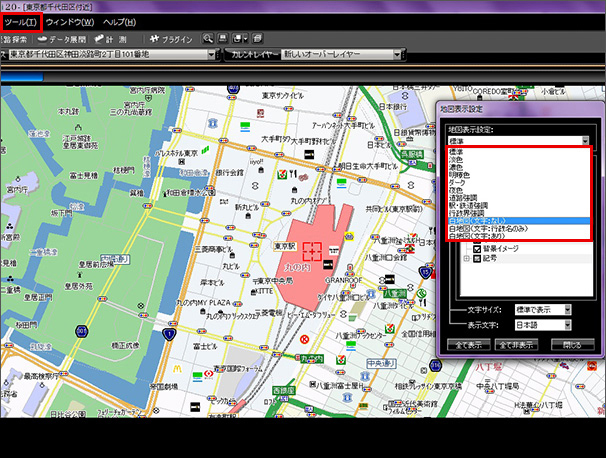Click the save disk icon in toolbar

coord(223,39)
